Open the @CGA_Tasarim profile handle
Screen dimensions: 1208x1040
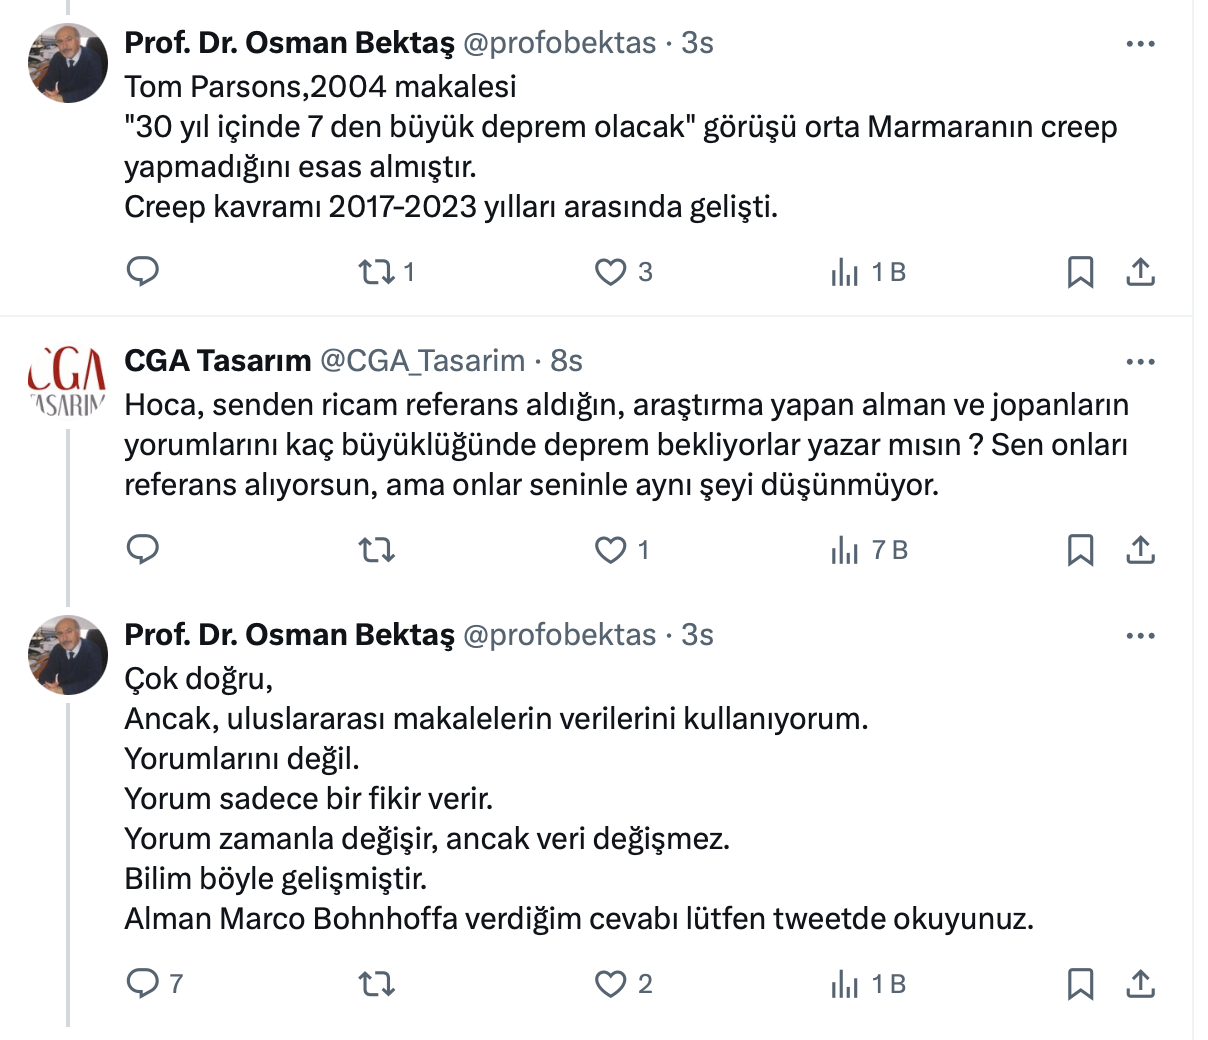pos(422,361)
